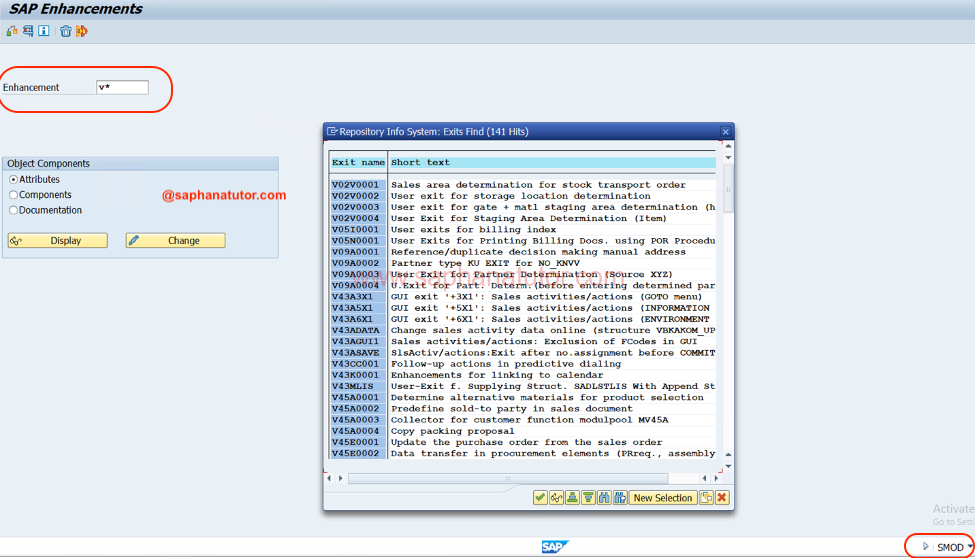This screenshot has width=977, height=558.
Task: Select exit V02V0002 in the list
Action: click(x=355, y=196)
